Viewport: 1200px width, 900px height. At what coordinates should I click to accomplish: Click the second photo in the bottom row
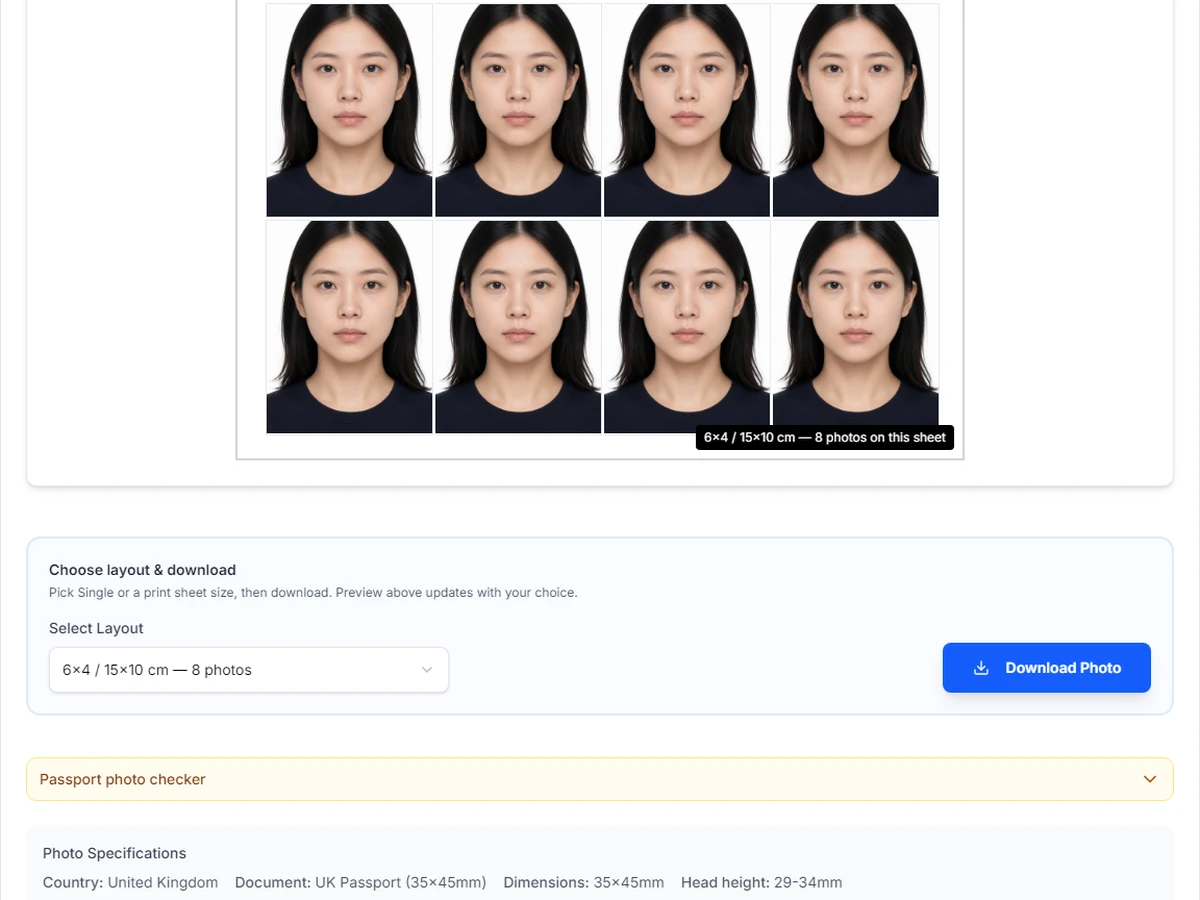pyautogui.click(x=518, y=327)
